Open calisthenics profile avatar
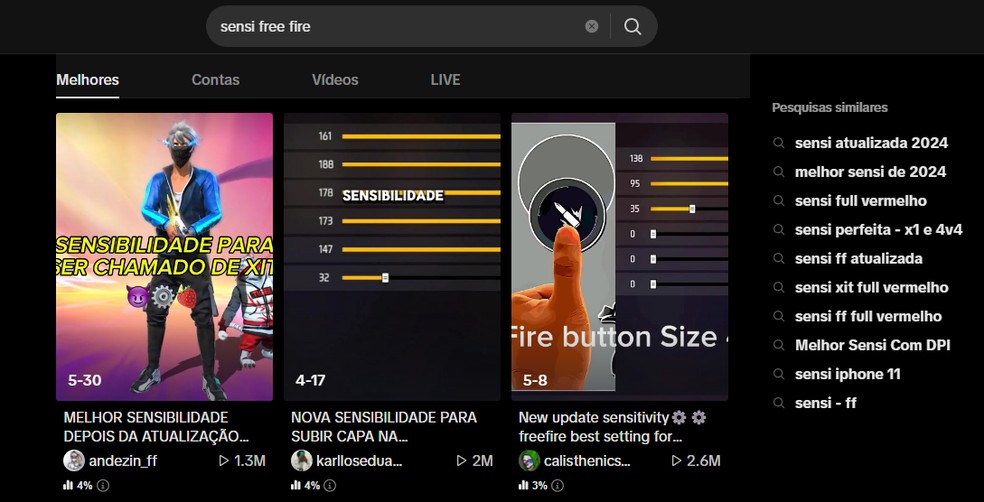This screenshot has width=984, height=502. click(x=529, y=461)
